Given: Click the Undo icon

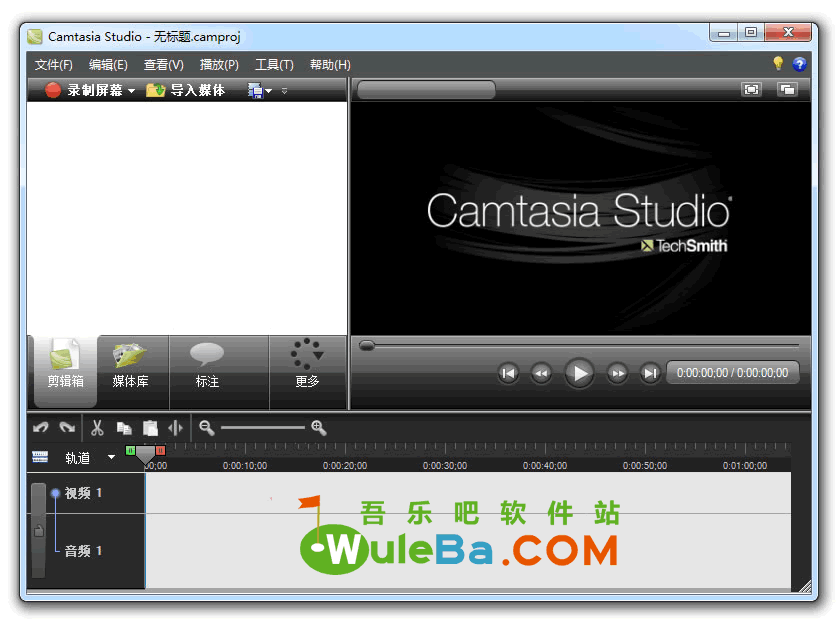Looking at the screenshot, I should [41, 428].
